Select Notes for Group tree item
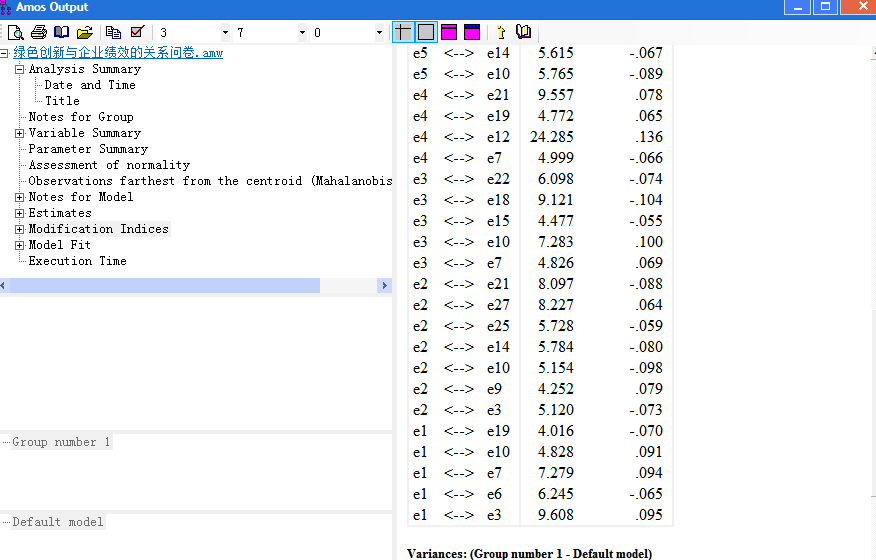The height and width of the screenshot is (560, 876). [81, 117]
